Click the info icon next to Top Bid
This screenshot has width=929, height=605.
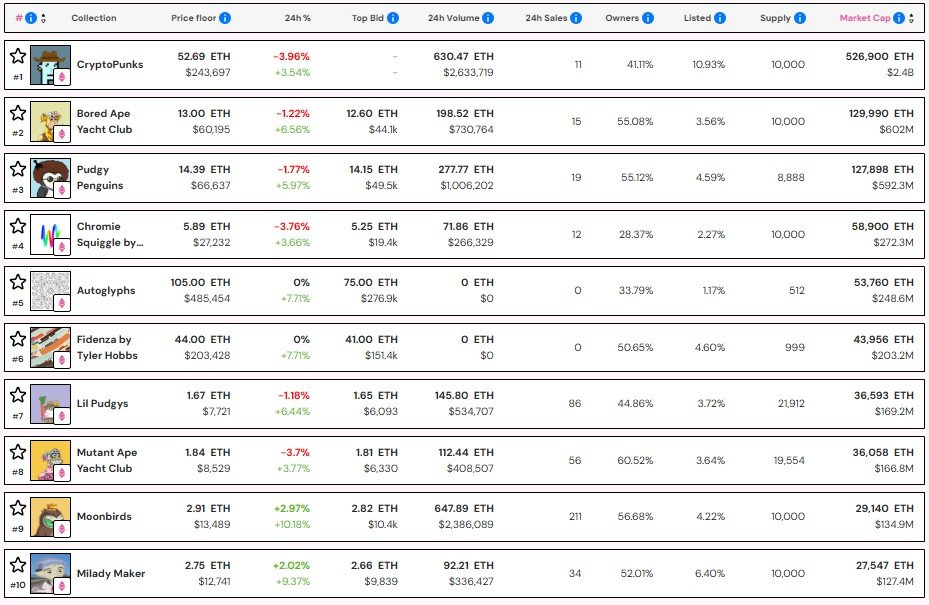(391, 17)
